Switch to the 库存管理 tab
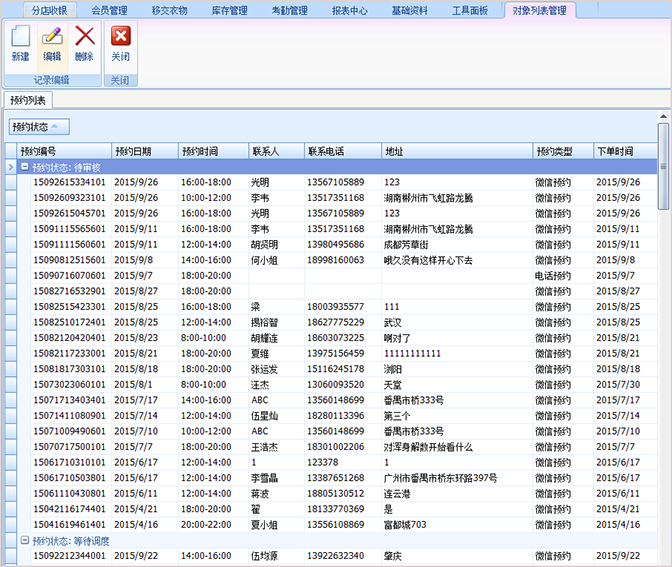This screenshot has height=567, width=672. point(229,10)
